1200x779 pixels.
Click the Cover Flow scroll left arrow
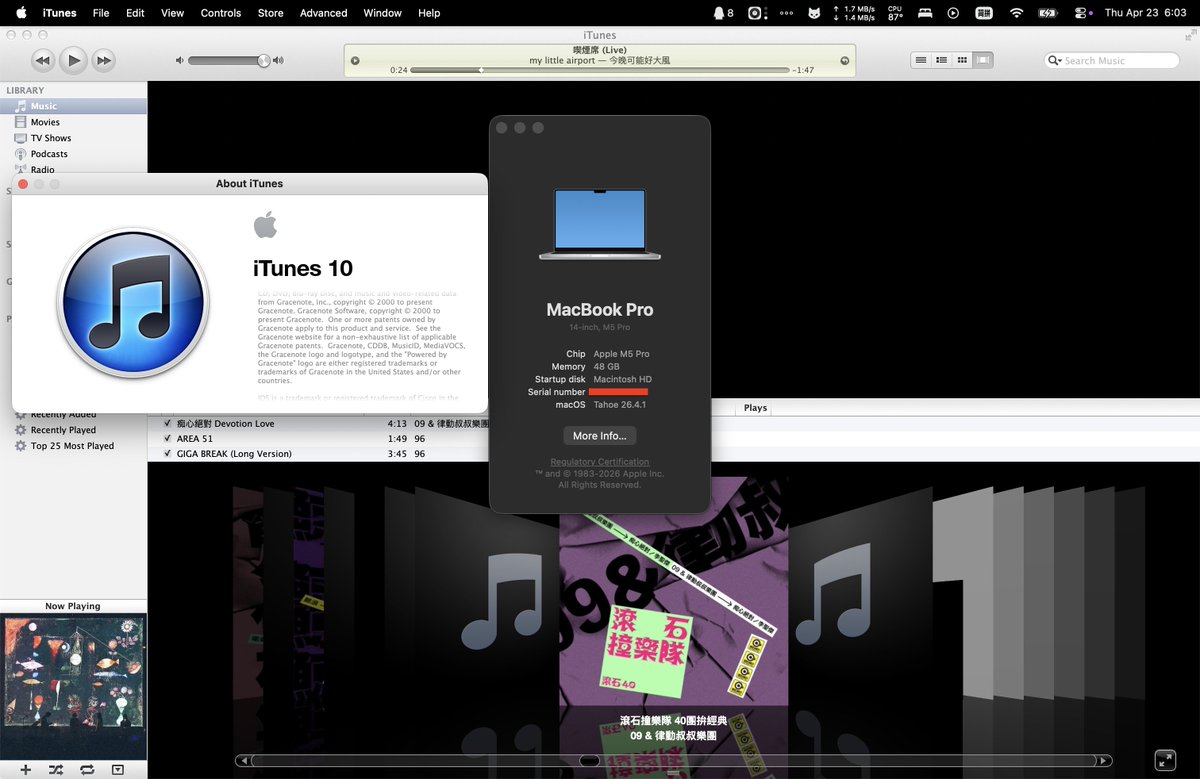(x=243, y=761)
